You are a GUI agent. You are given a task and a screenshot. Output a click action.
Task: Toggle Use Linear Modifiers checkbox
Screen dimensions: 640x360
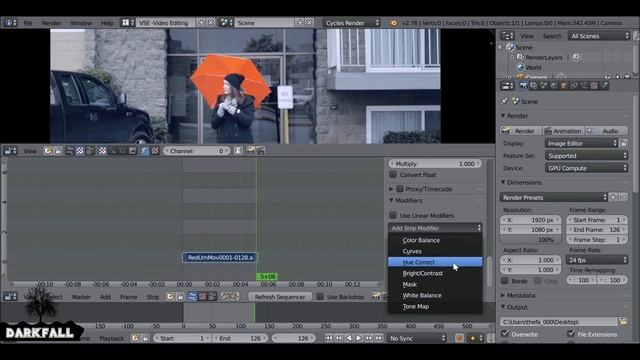(393, 215)
